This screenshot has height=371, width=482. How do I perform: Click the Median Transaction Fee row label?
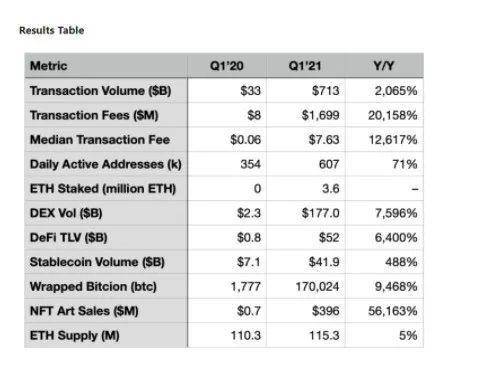(100, 140)
